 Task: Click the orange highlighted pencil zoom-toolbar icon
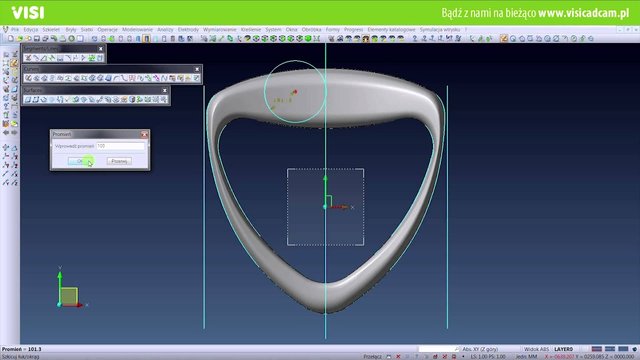click(x=504, y=38)
